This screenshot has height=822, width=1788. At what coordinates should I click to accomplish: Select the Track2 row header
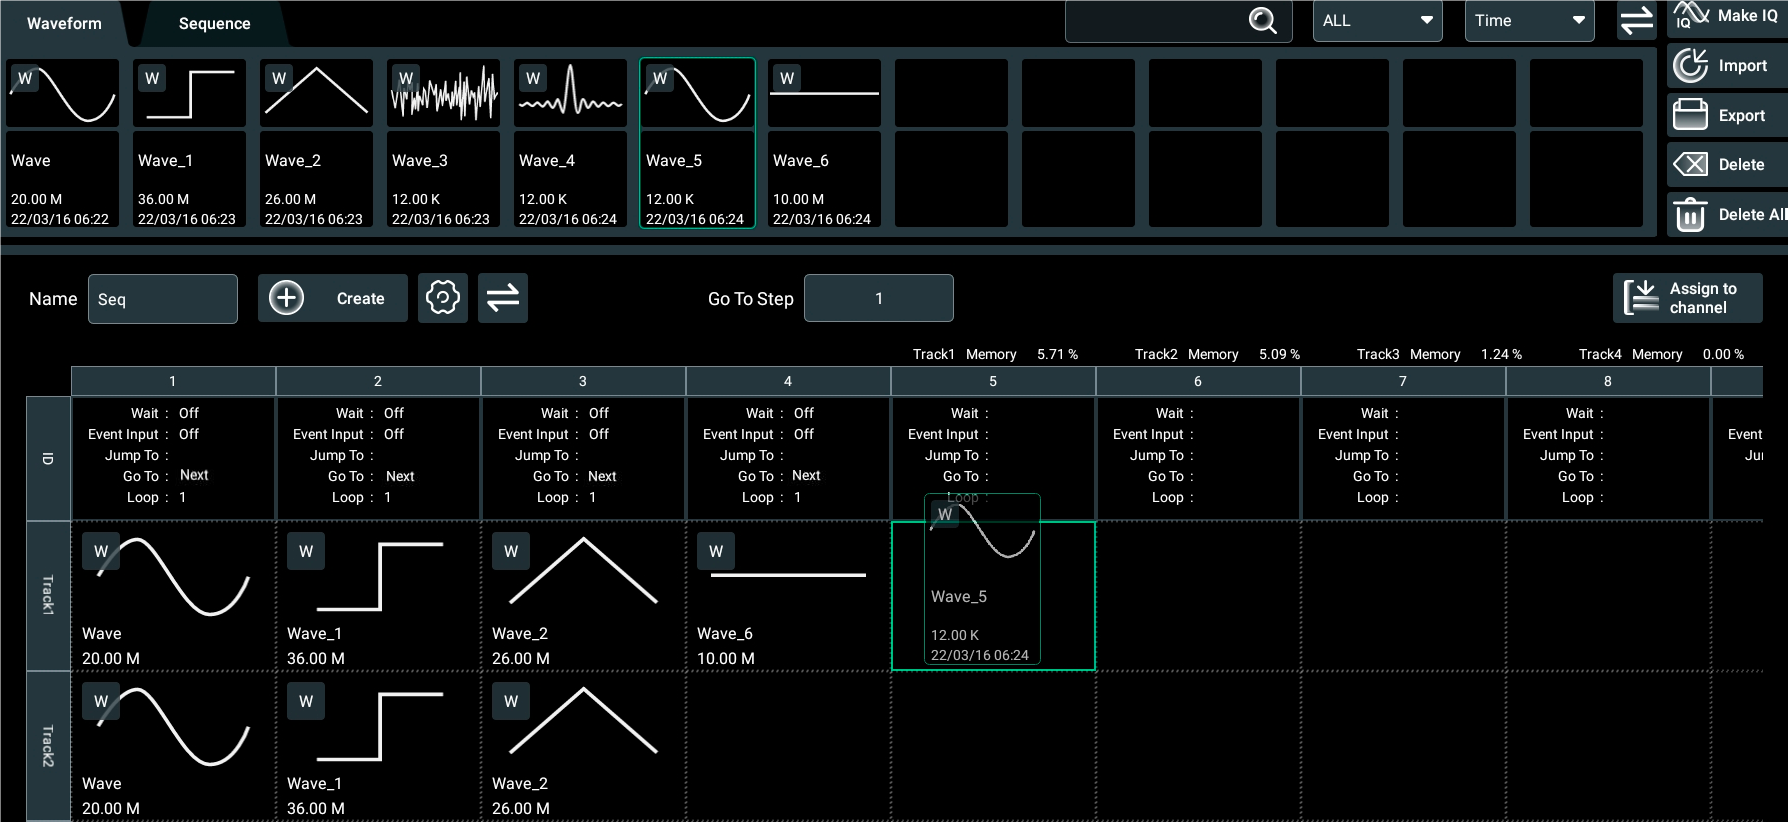coord(47,746)
